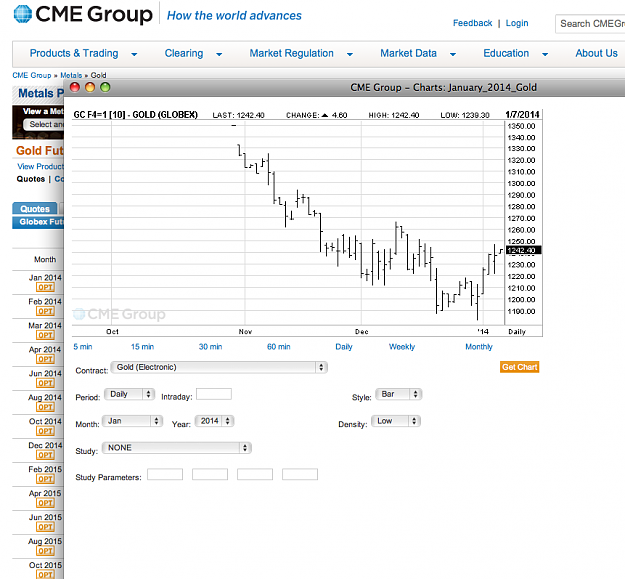Switch chart to Monthly interval
Image resolution: width=625 pixels, height=579 pixels.
479,347
